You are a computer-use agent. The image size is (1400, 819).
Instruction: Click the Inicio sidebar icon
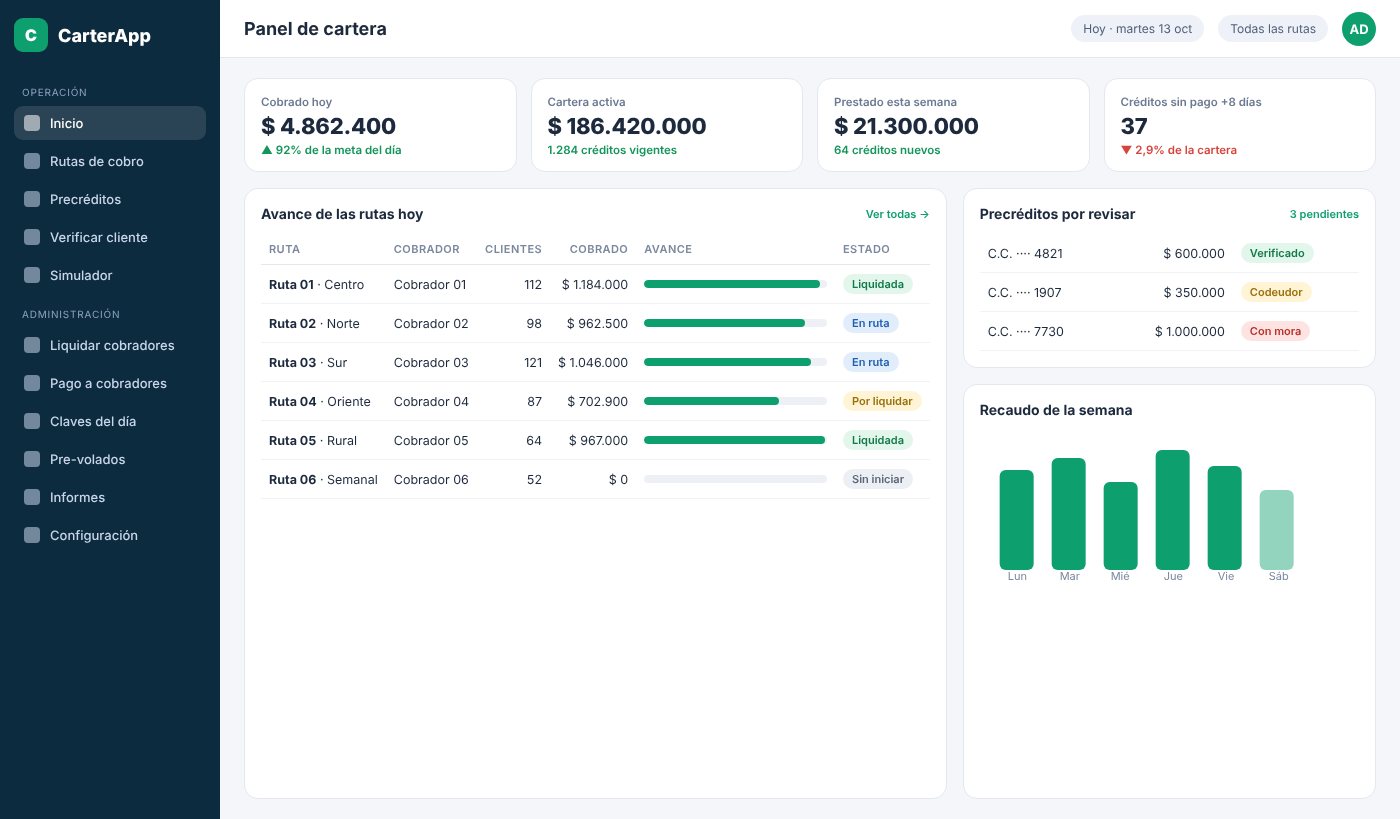[32, 123]
